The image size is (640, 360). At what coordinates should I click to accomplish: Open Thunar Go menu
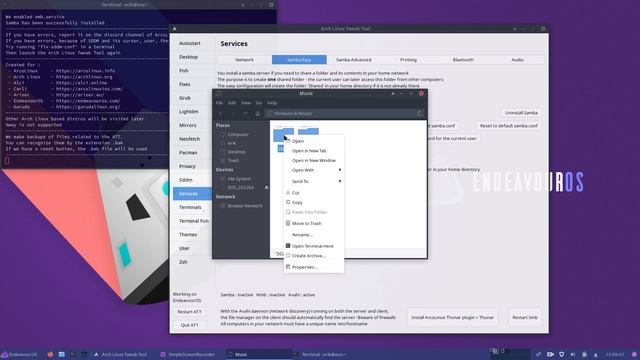(x=259, y=103)
